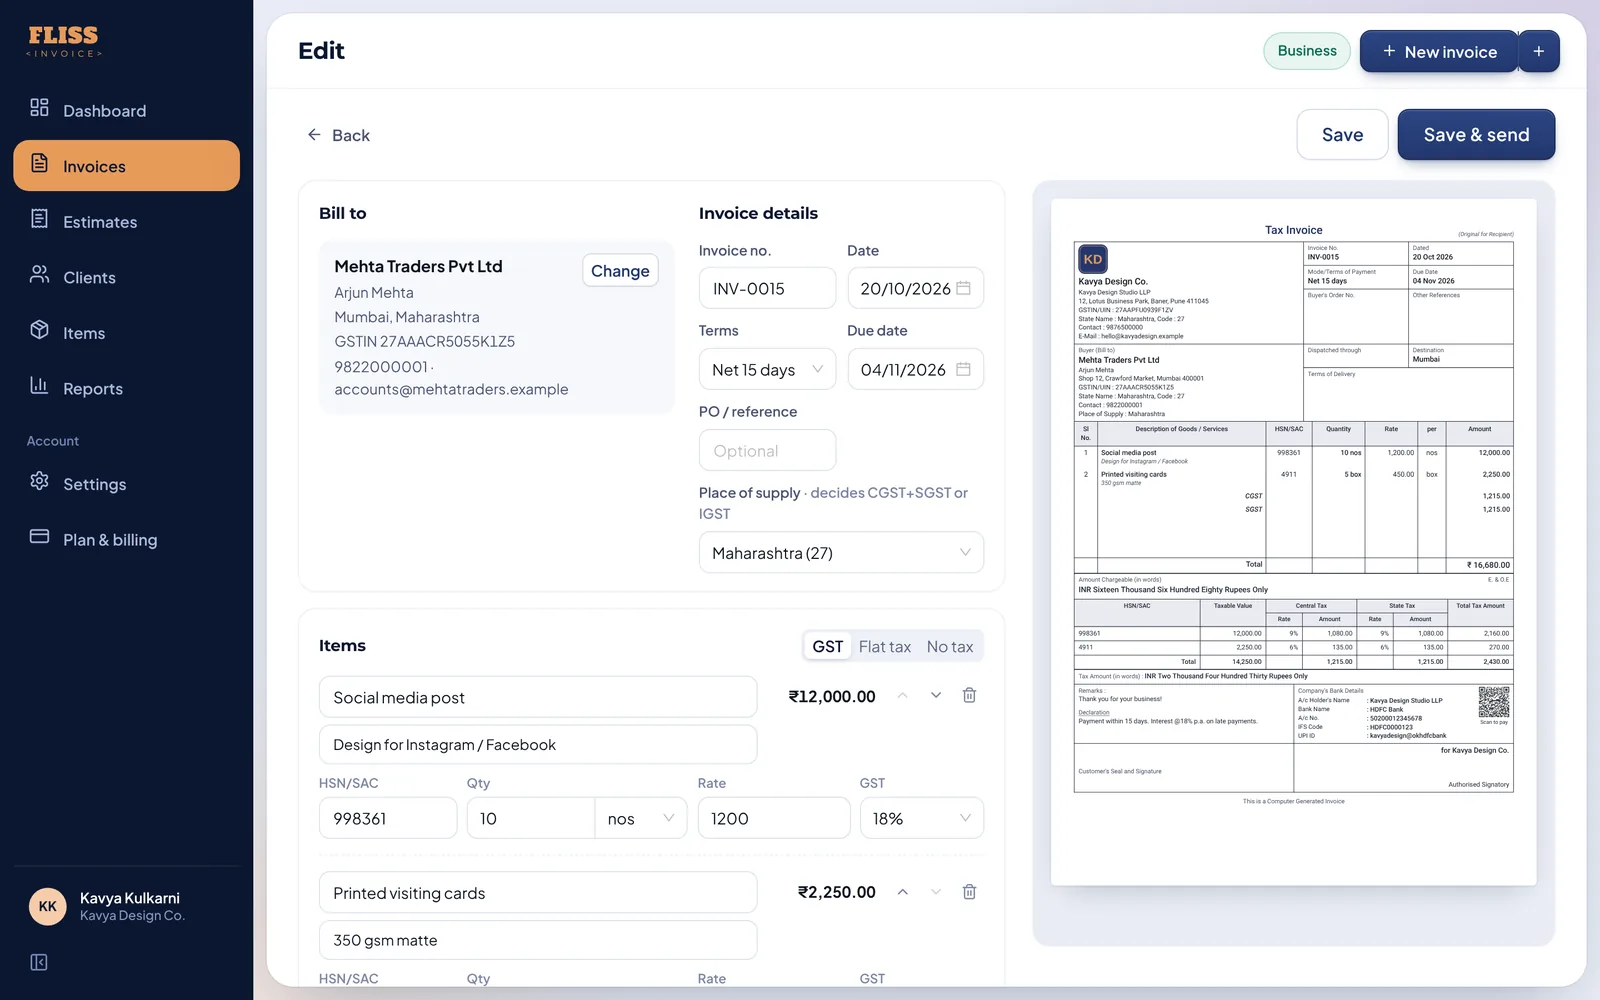The width and height of the screenshot is (1600, 1000).
Task: Click the HSN/SAC field showing 998361
Action: coord(388,819)
